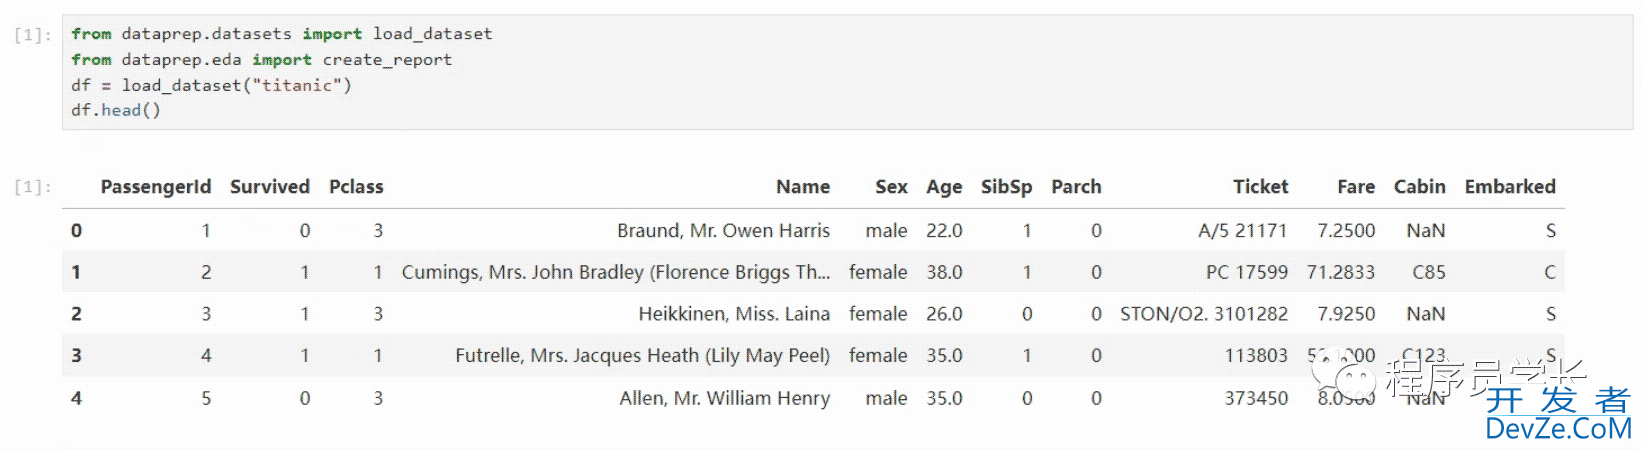Click the Pclass column header
Screen dimensions: 1642x450
click(356, 187)
